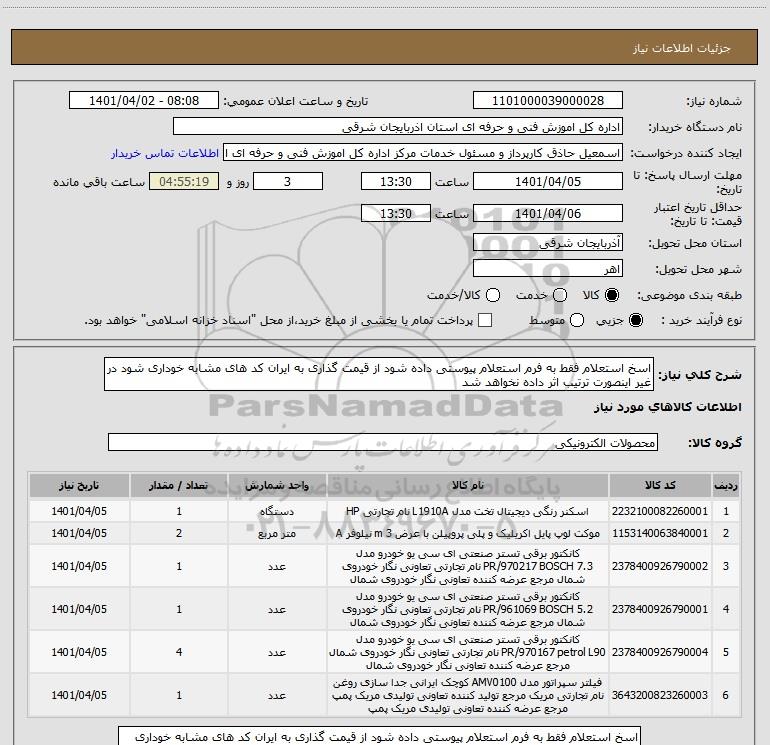The height and width of the screenshot is (745, 770).
Task: Click the گروه کالا field محصولات الکترونیکی
Action: [383, 442]
